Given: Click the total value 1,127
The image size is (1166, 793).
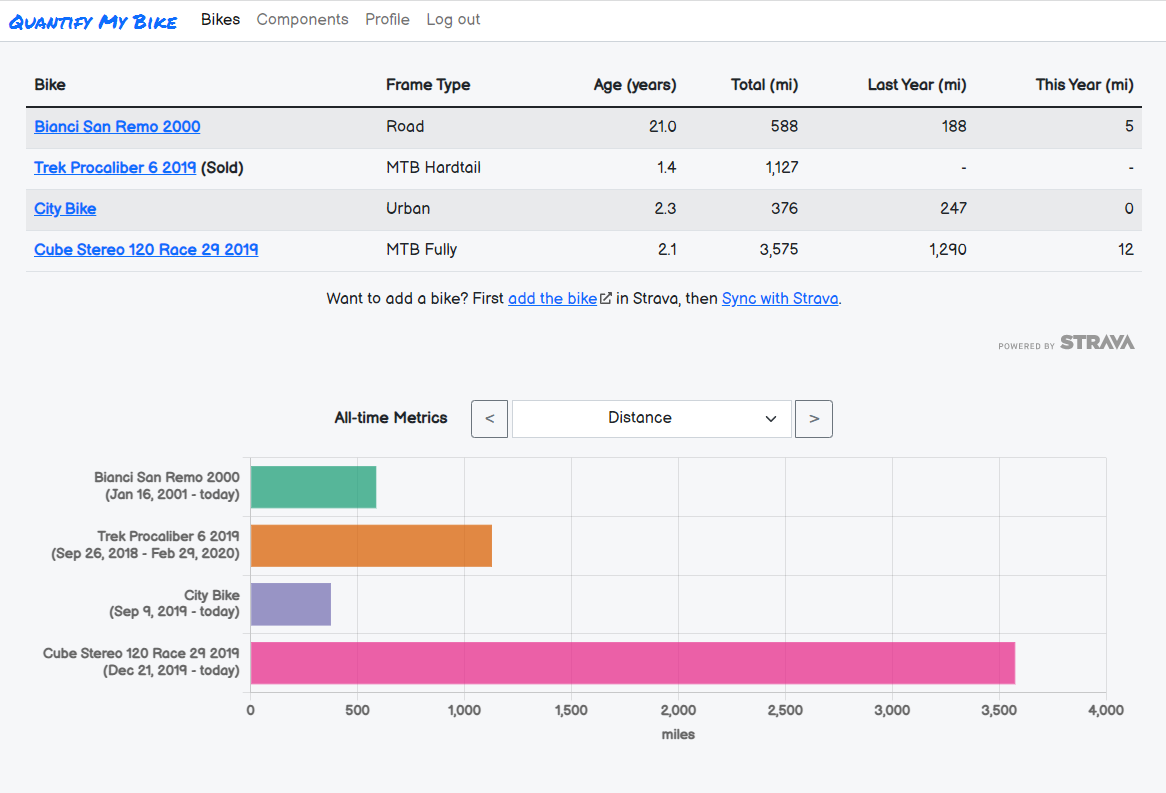Looking at the screenshot, I should pyautogui.click(x=782, y=167).
